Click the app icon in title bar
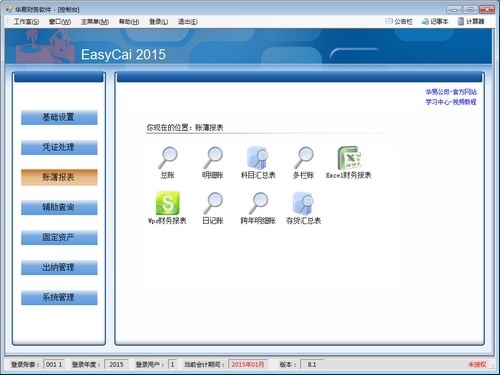Screen dimensions: 500x375 (9, 9)
